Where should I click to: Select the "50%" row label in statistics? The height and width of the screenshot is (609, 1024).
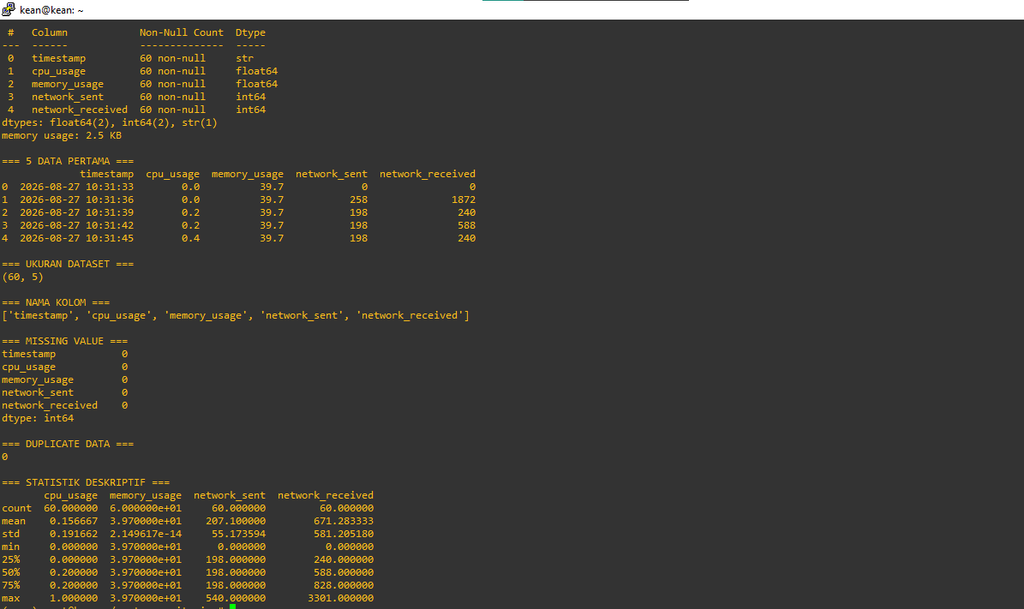click(x=10, y=572)
